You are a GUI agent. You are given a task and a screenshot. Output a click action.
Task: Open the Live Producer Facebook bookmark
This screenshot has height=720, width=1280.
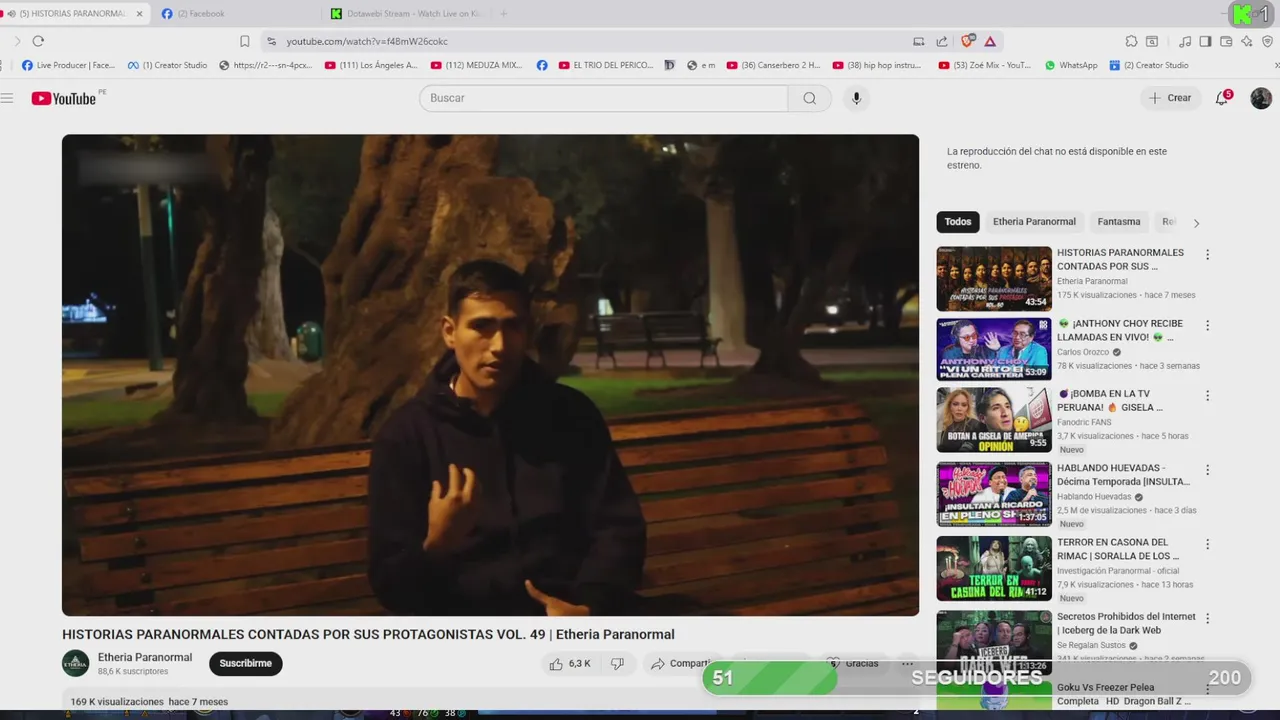[68, 65]
